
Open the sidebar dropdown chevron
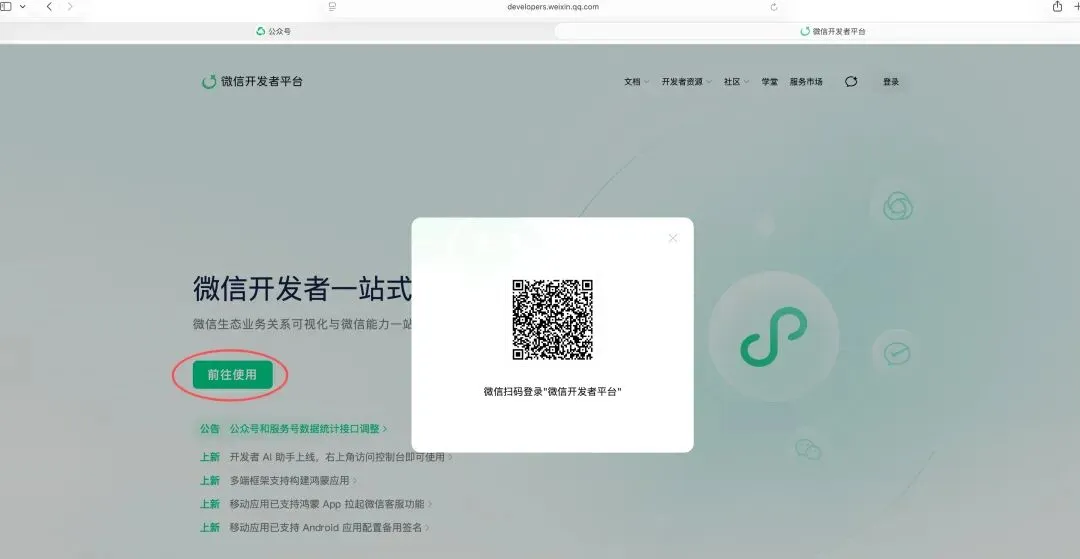click(22, 7)
